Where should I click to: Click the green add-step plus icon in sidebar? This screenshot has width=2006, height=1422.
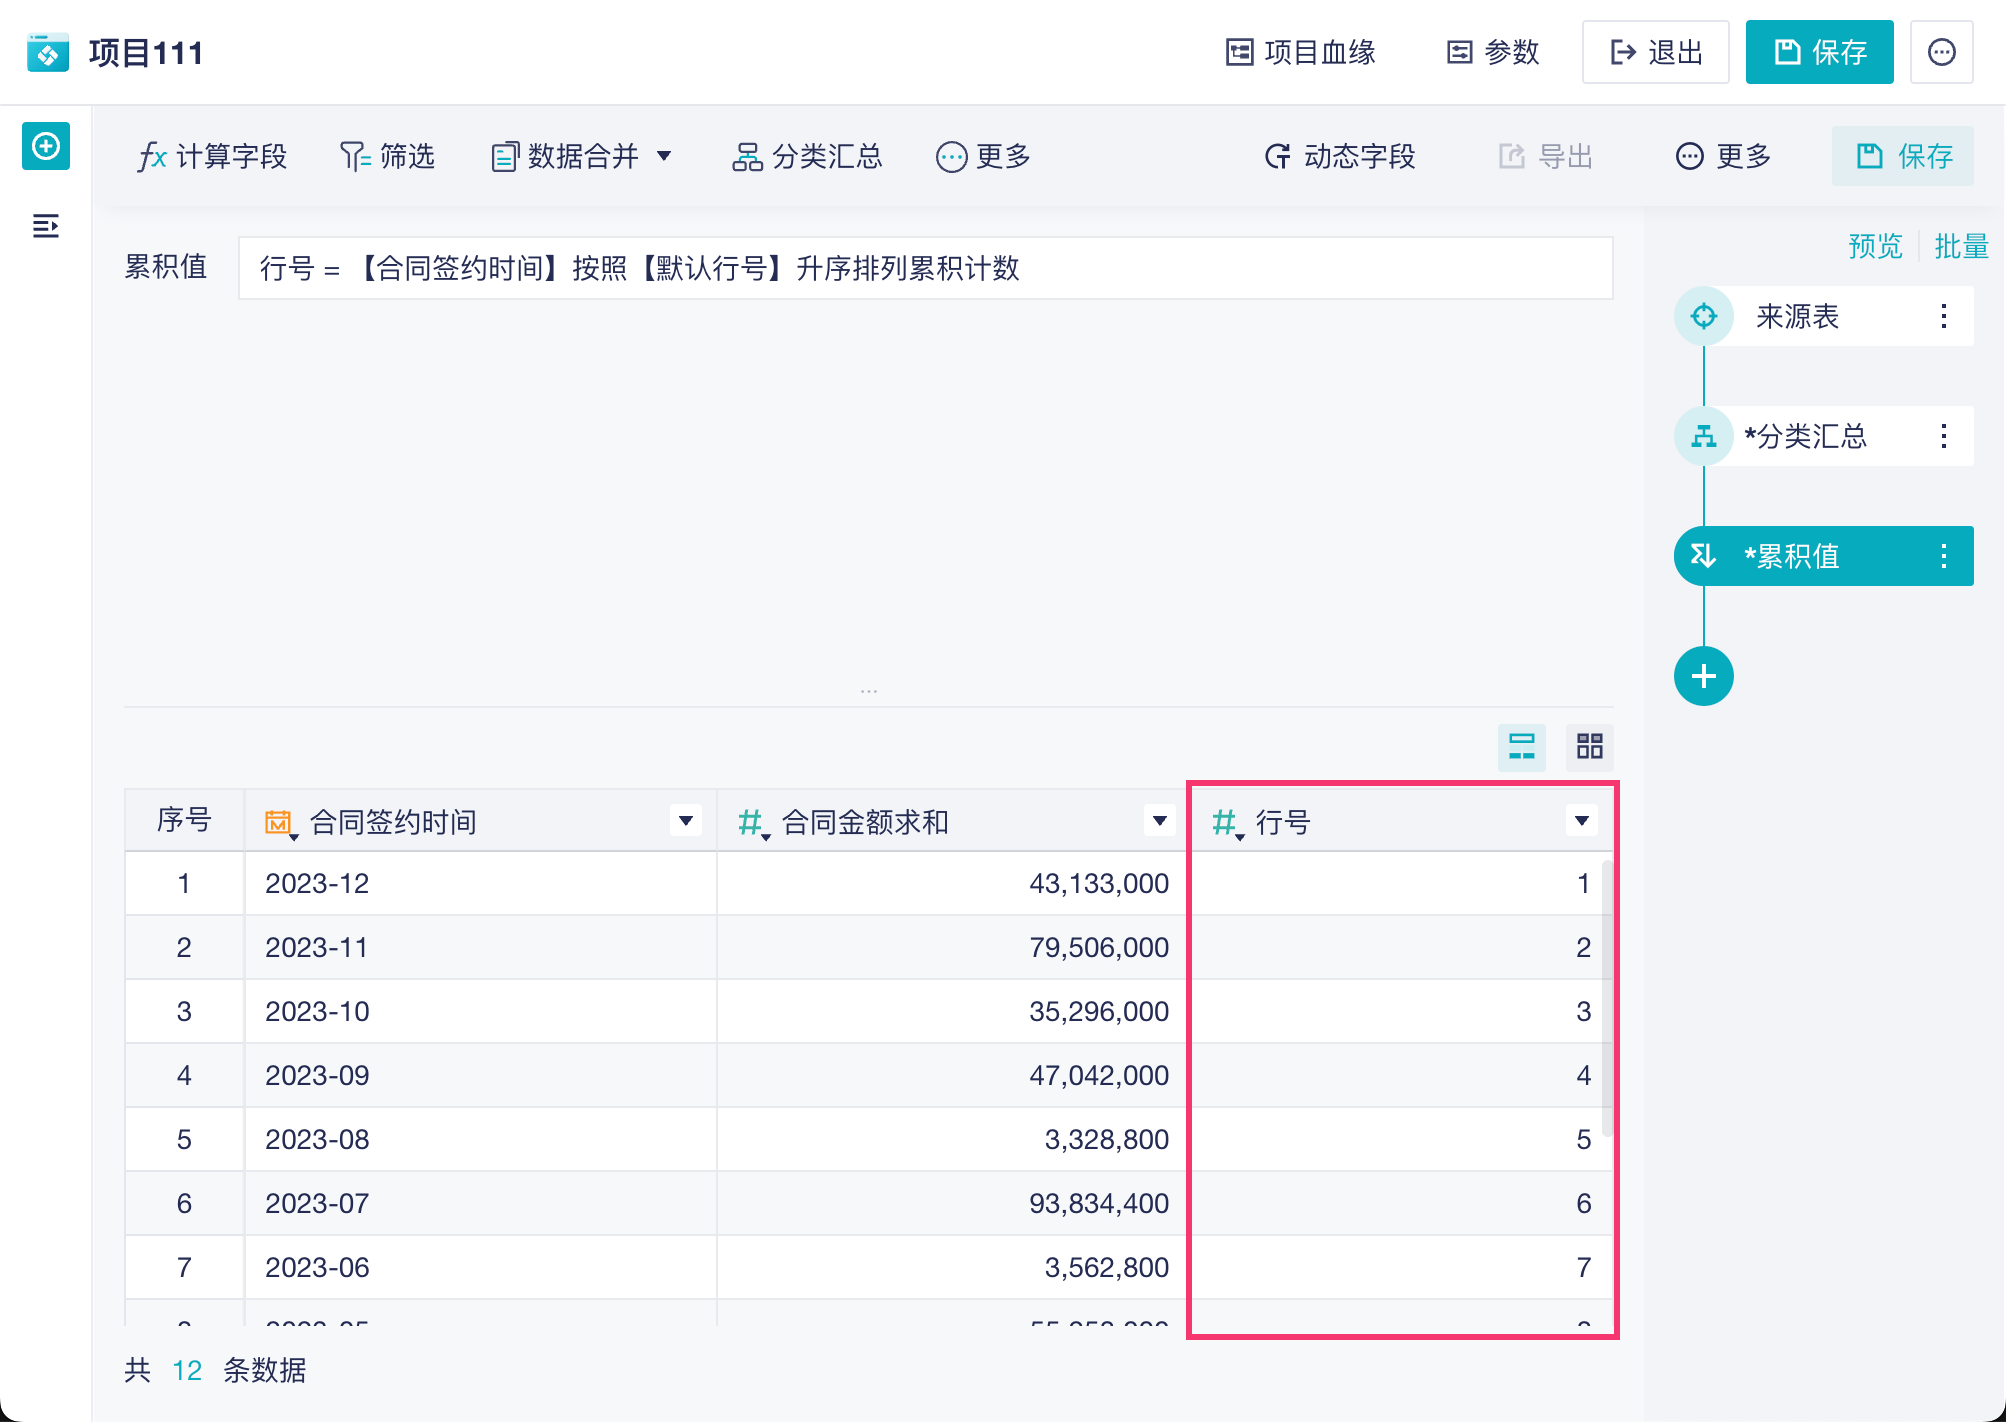46,147
